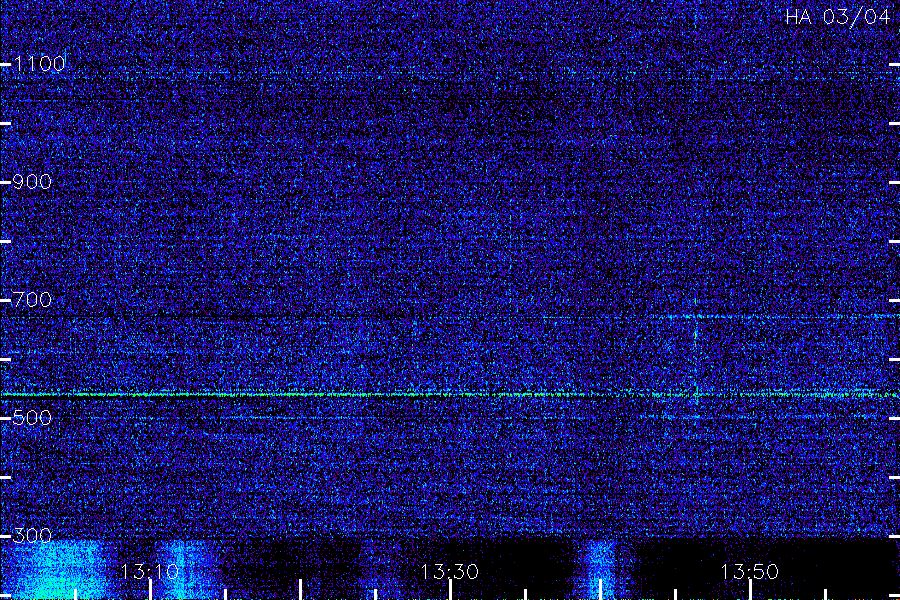
Task: Click the HA 03/04 label
Action: click(837, 17)
